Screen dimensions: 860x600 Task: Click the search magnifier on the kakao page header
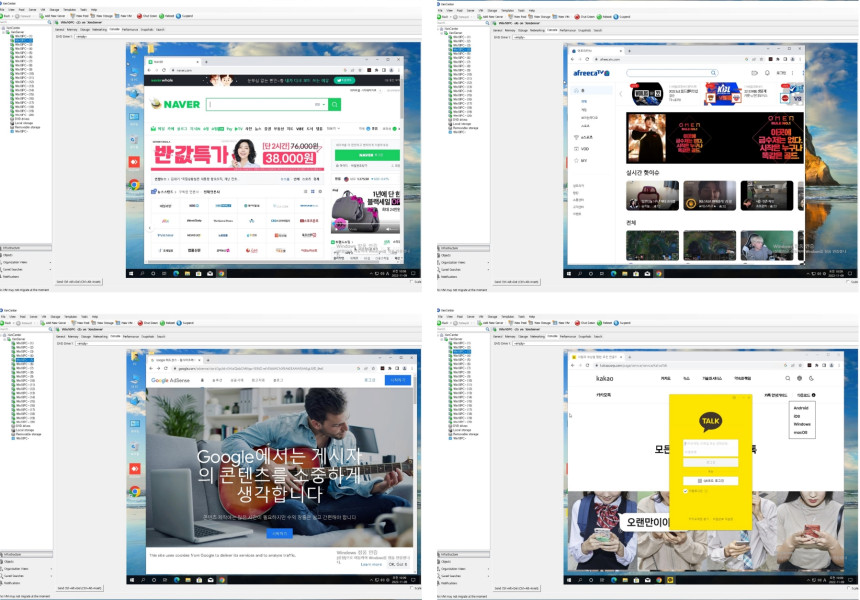coord(788,378)
